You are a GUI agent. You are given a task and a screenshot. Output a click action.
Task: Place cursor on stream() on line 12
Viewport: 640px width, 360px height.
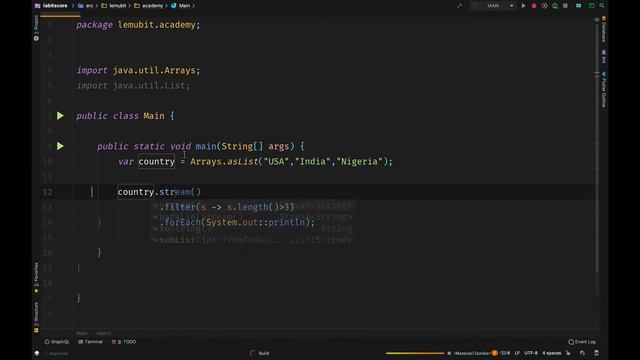click(180, 192)
